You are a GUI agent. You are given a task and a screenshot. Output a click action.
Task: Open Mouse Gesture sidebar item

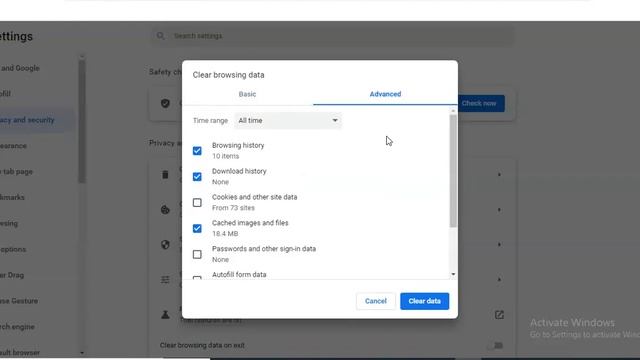point(19,301)
